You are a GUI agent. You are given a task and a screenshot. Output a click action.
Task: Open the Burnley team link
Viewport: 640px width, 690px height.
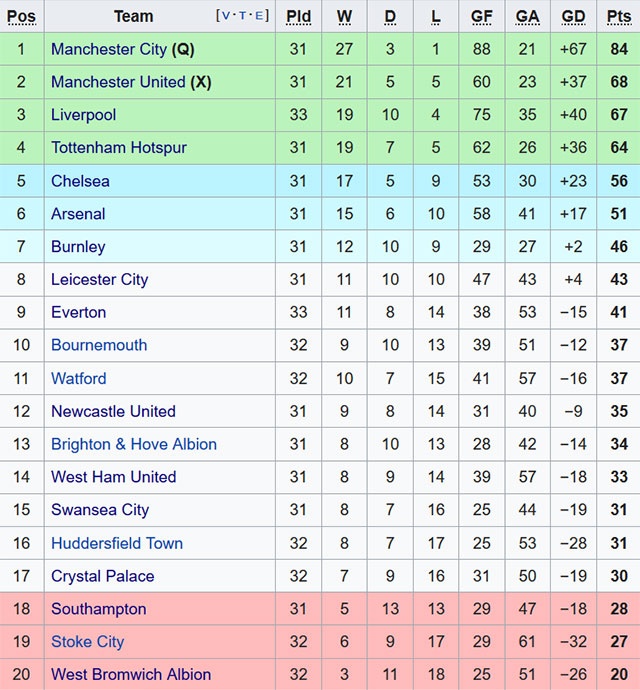tap(78, 247)
